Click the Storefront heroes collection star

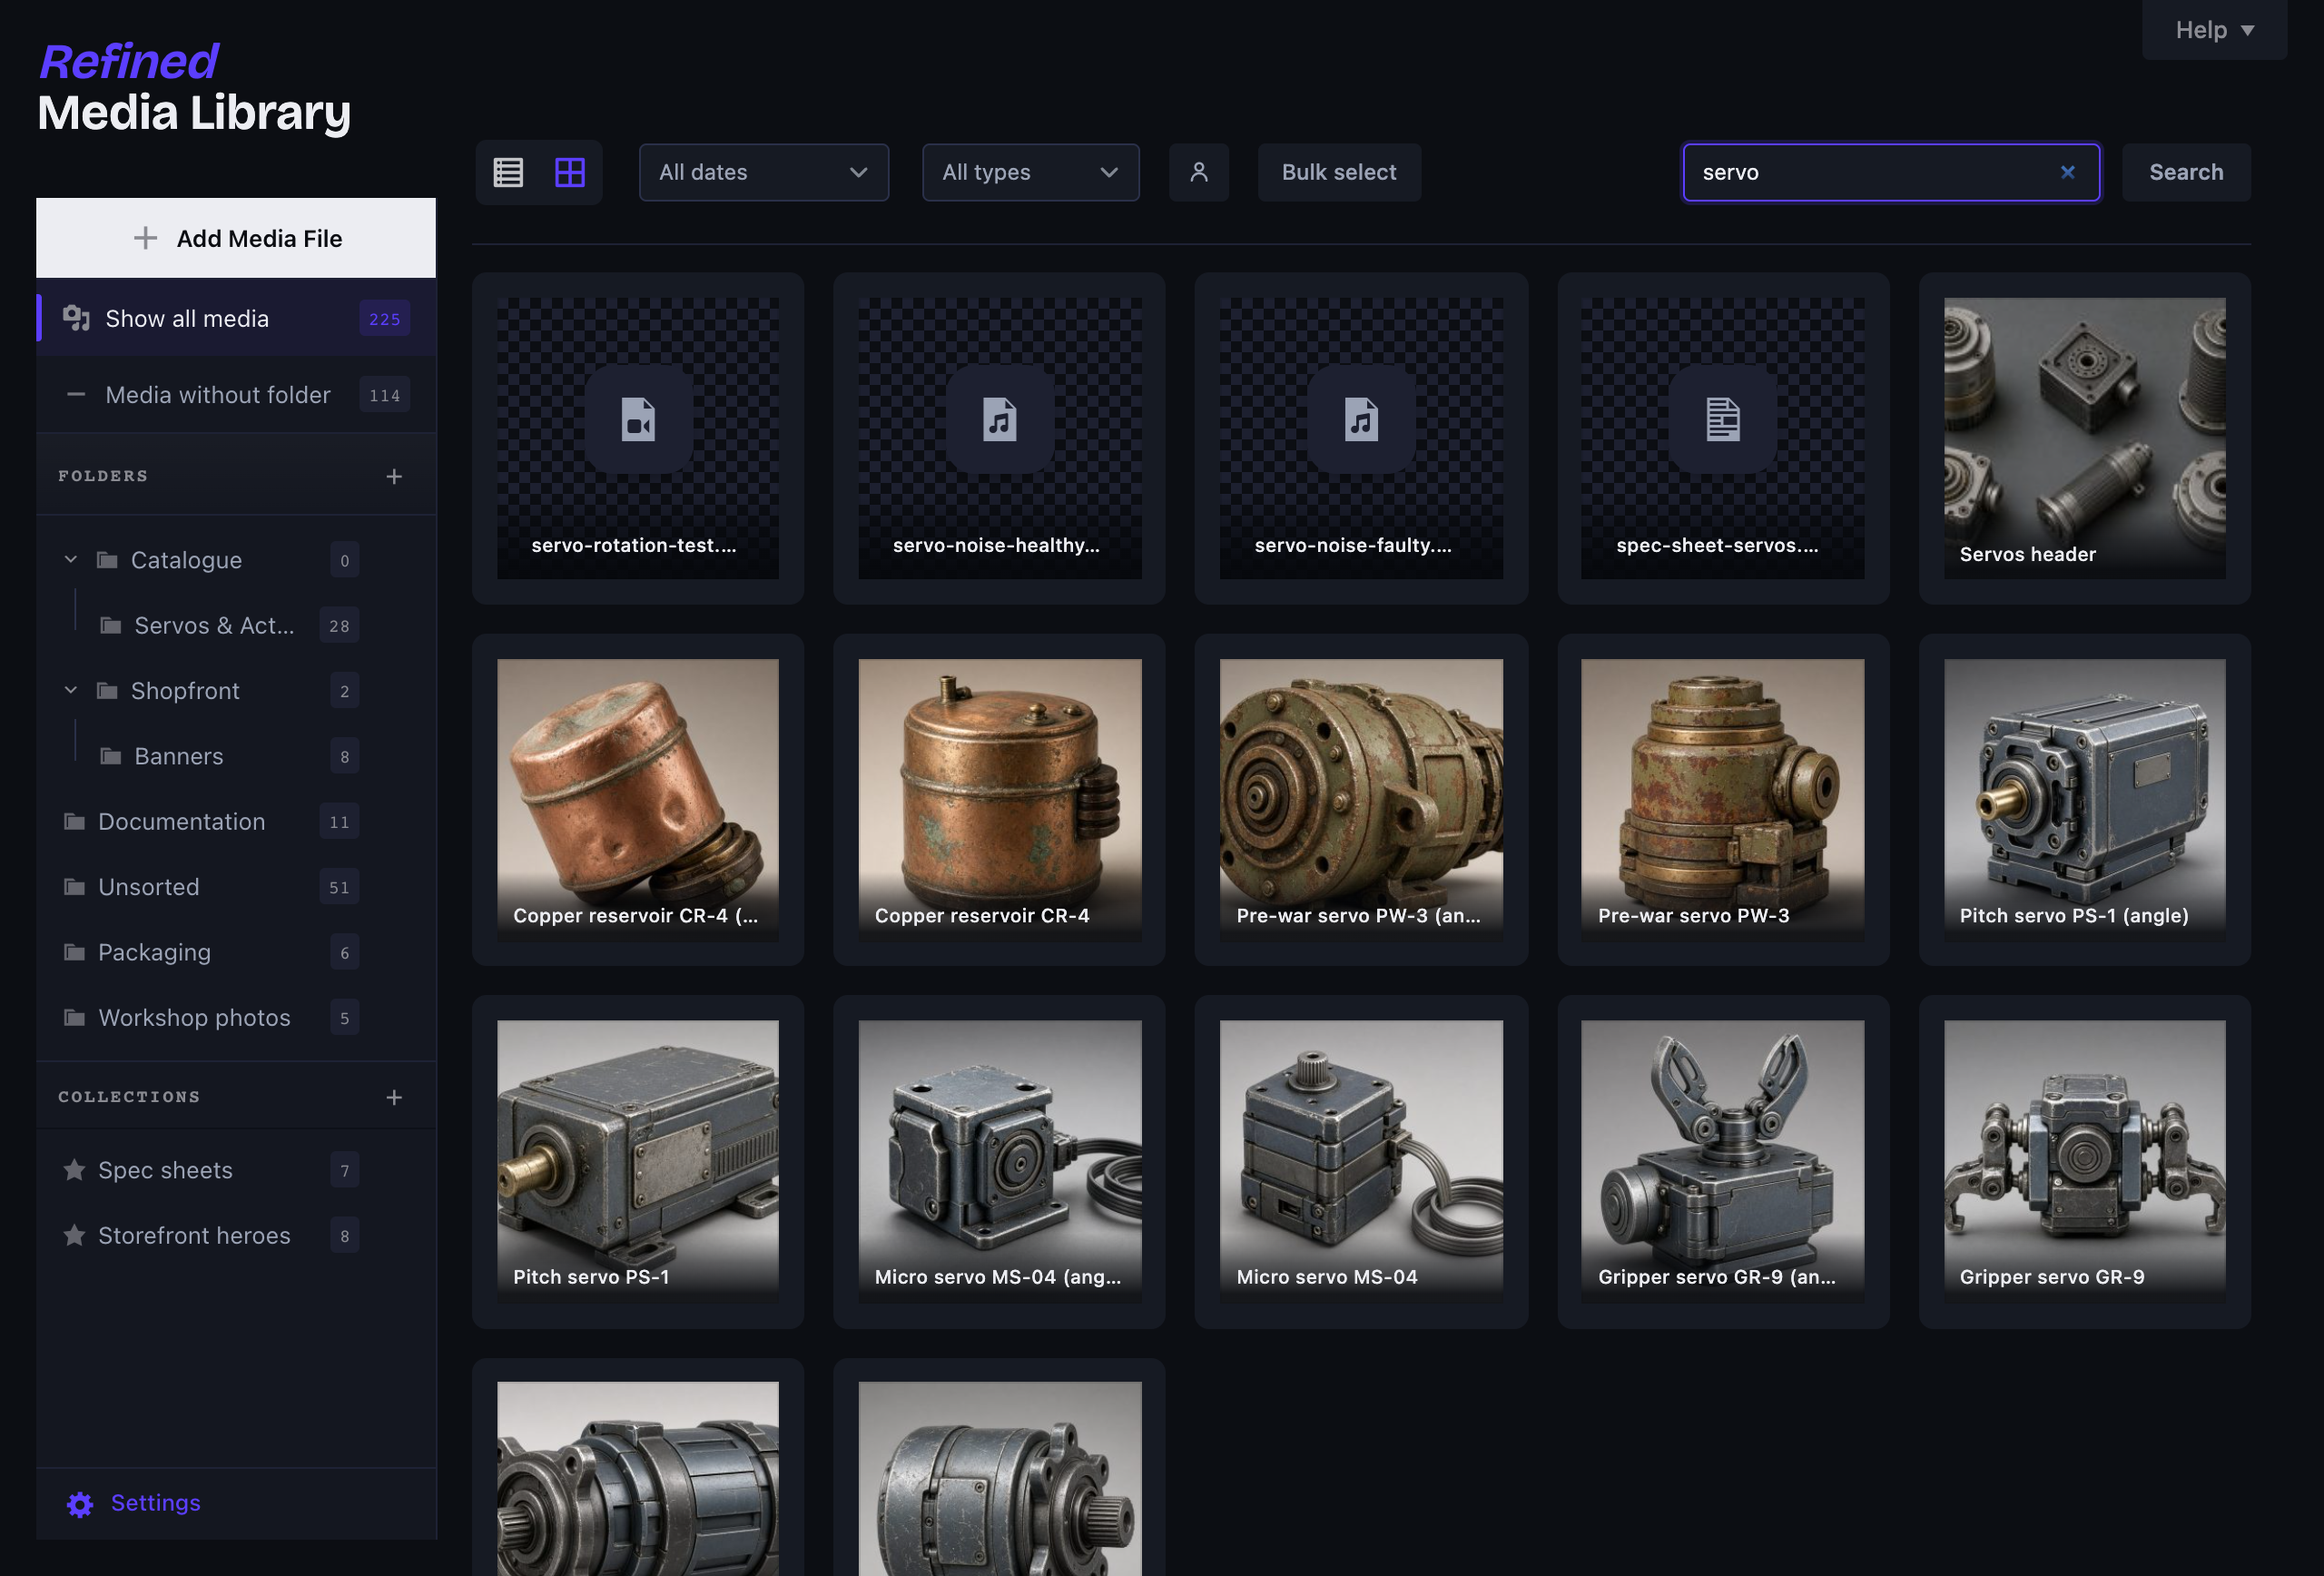pyautogui.click(x=74, y=1236)
